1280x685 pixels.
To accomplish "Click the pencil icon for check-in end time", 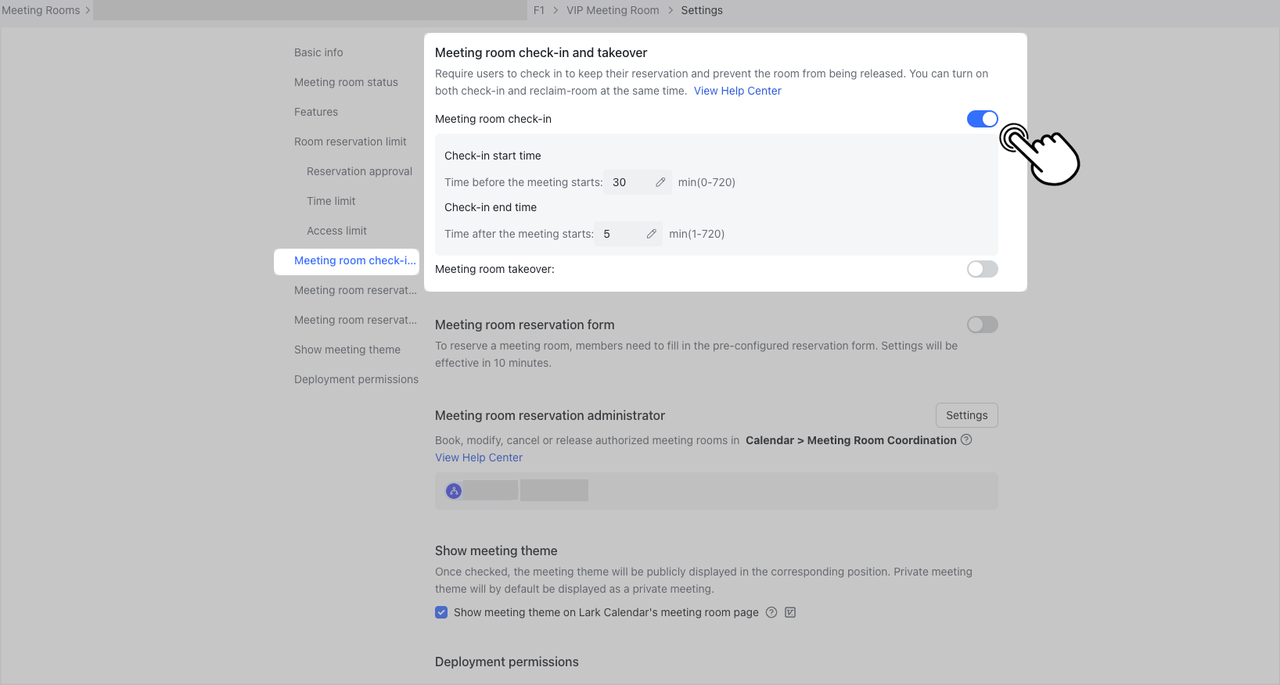I will (651, 234).
